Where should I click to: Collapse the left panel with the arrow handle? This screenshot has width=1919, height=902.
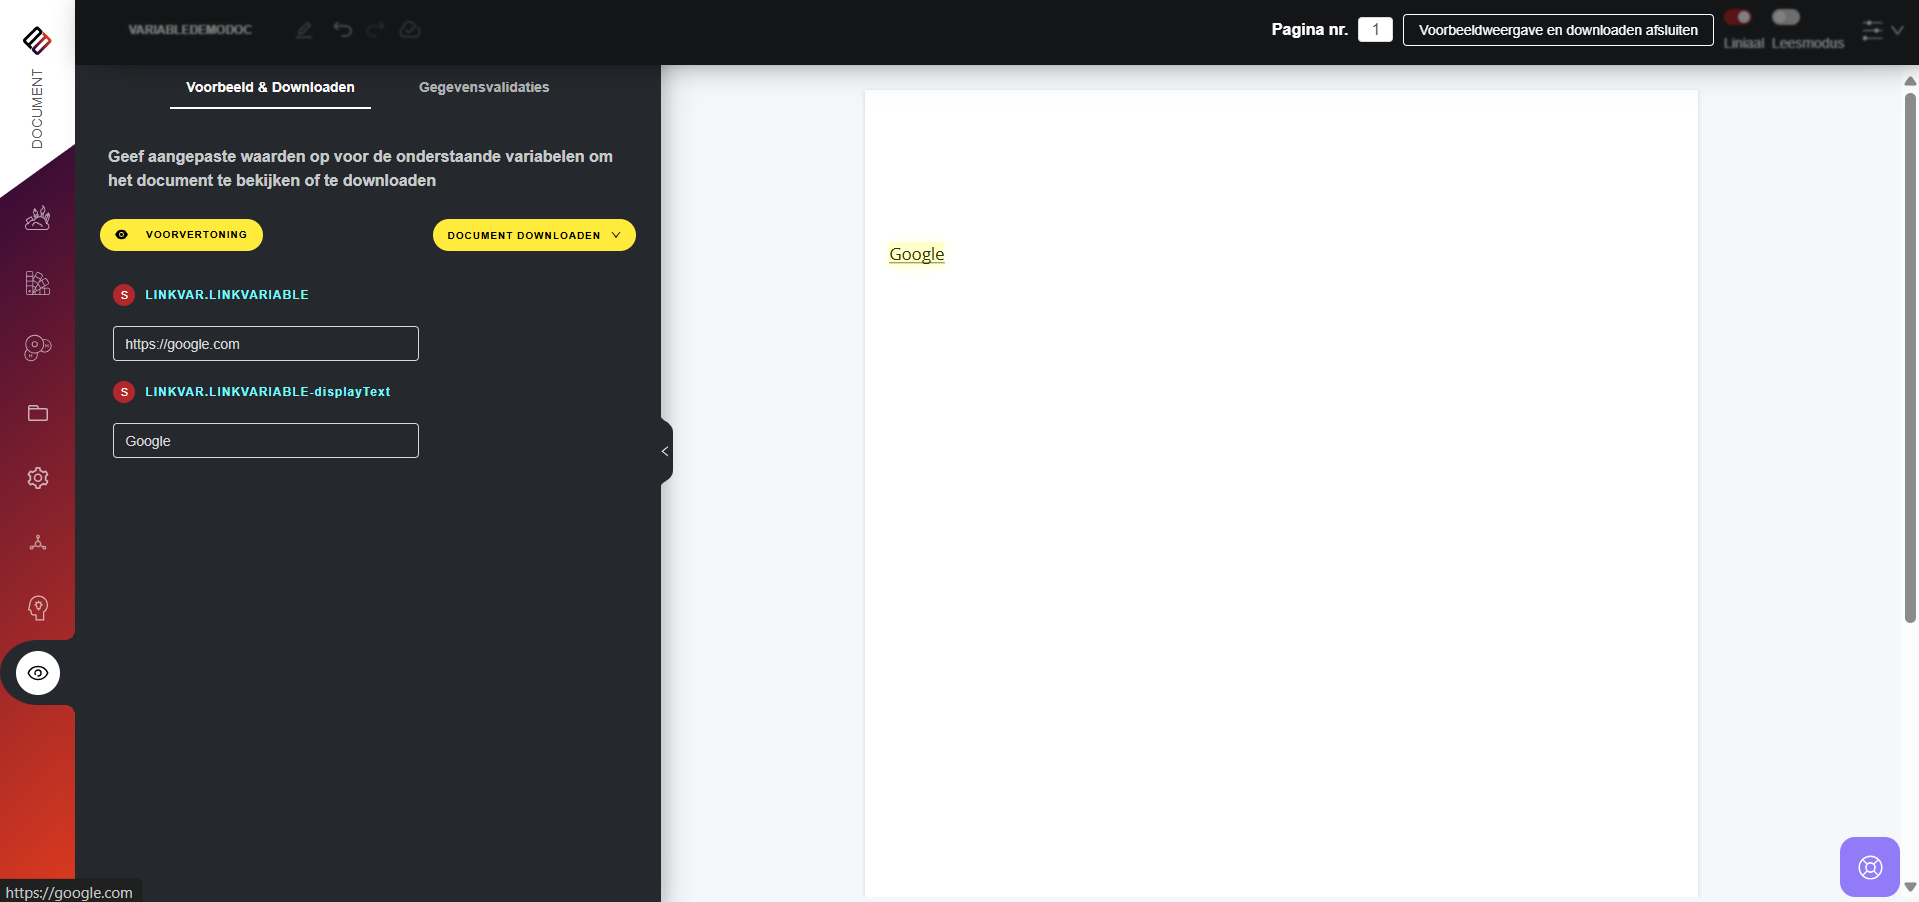coord(665,452)
